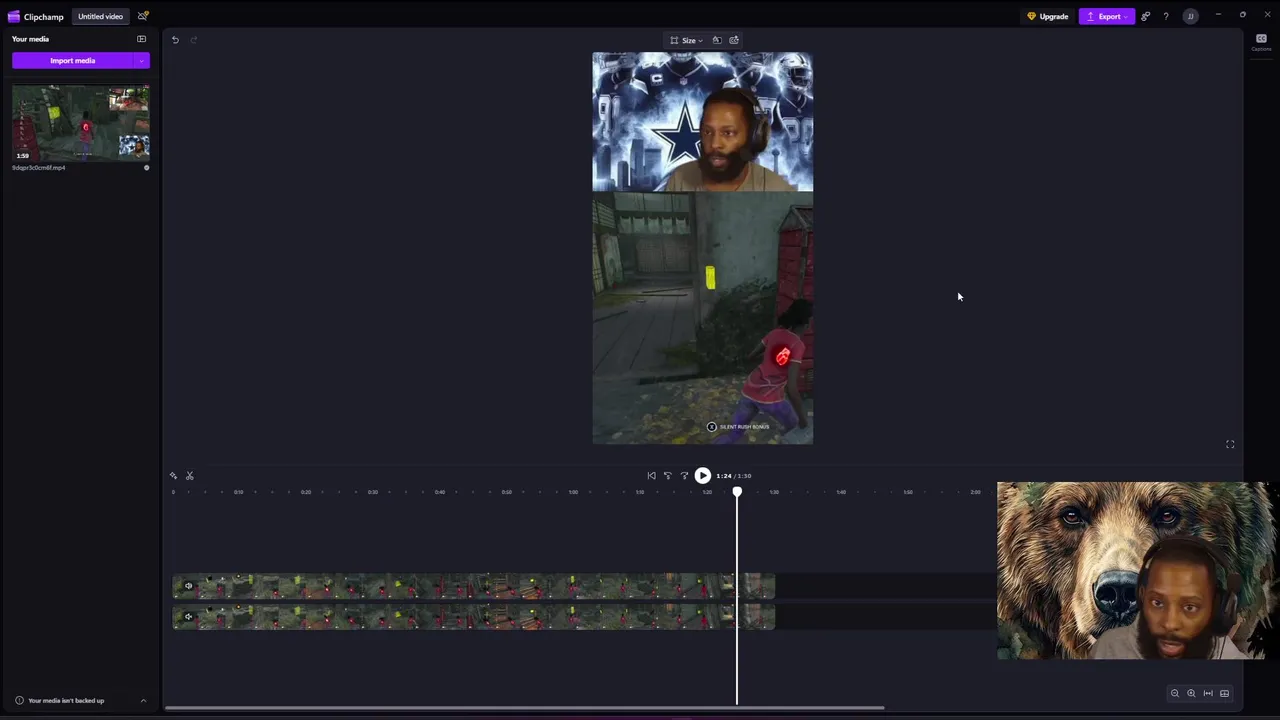Mute the upper timeline track
Viewport: 1280px width, 720px height.
(188, 586)
